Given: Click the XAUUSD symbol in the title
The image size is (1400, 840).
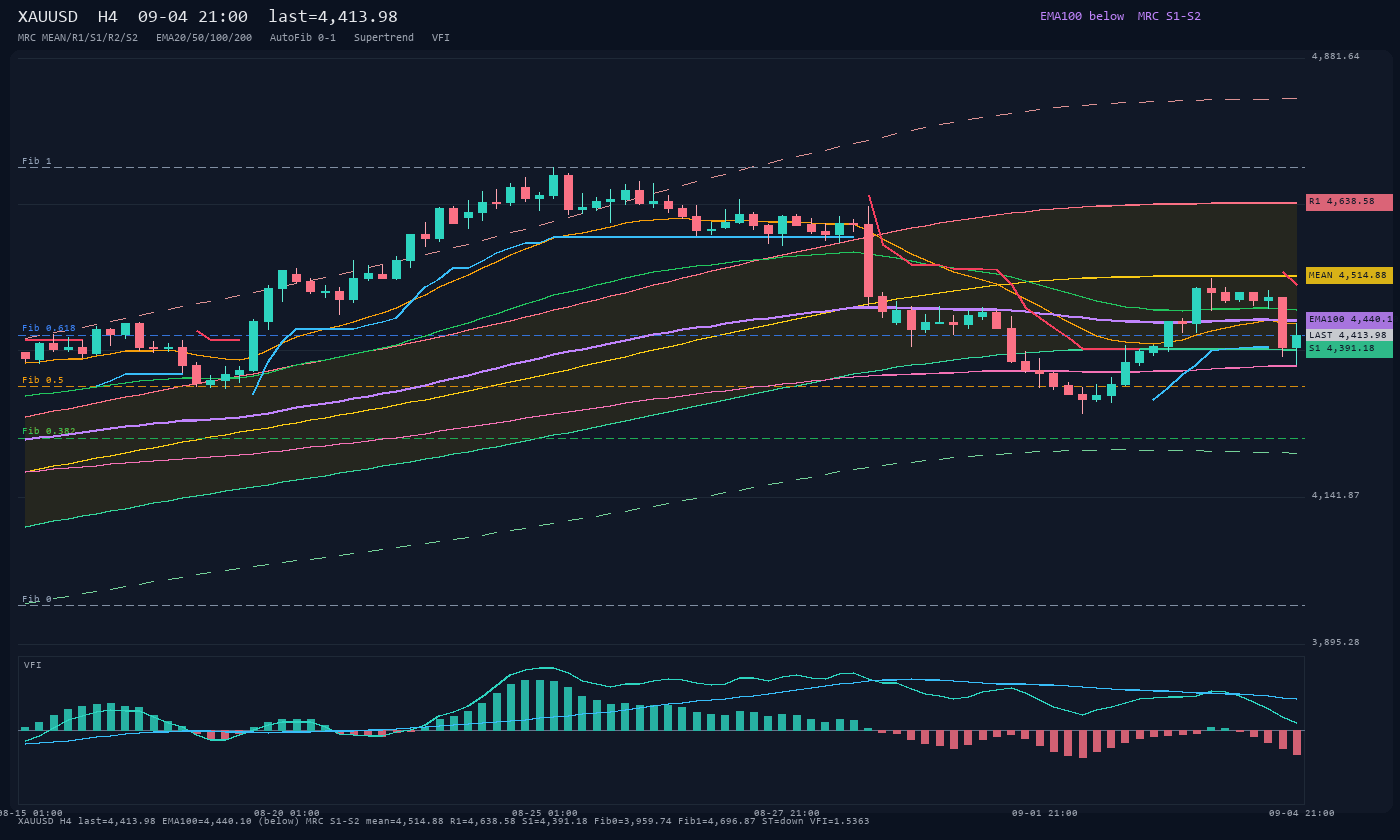Looking at the screenshot, I should coord(48,16).
